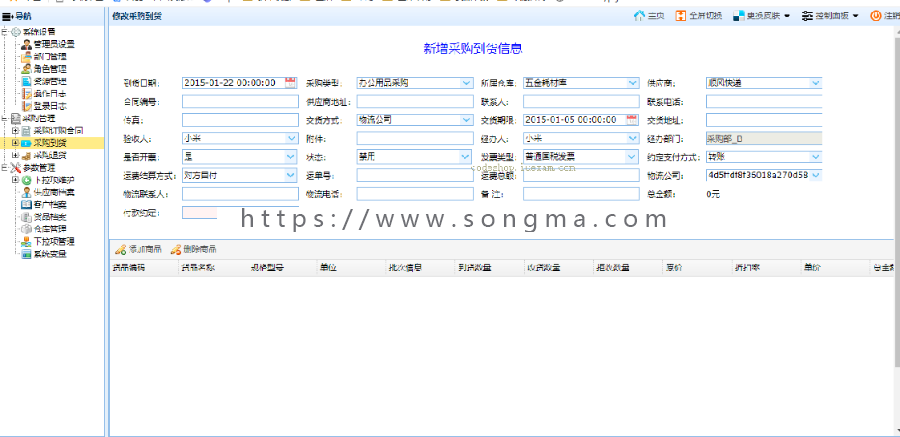Open 操作日志 in the navigation tree
This screenshot has height=437, width=900.
coord(50,94)
